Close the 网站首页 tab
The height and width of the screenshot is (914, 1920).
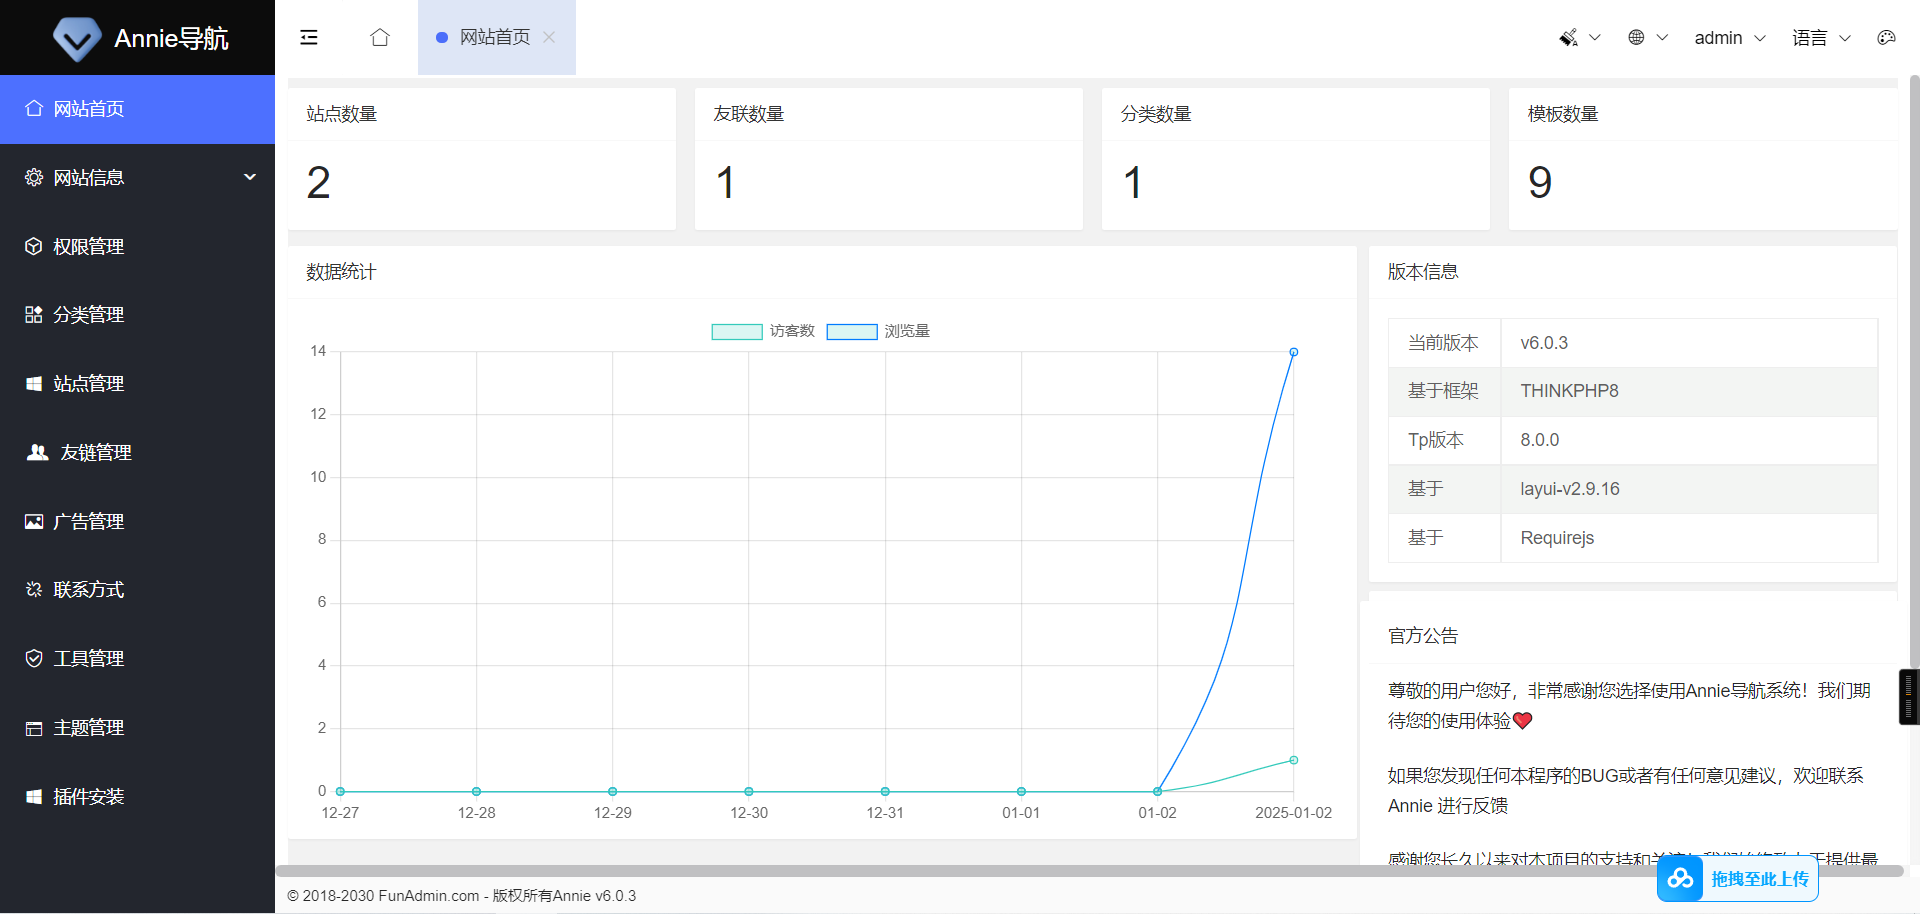(x=549, y=37)
